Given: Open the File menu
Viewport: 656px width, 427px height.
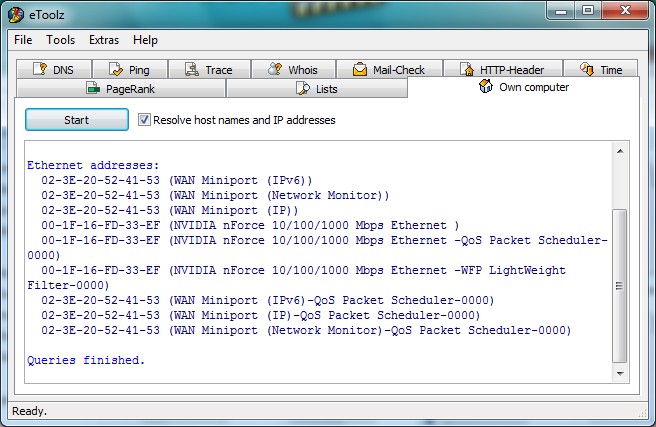Looking at the screenshot, I should coord(23,40).
